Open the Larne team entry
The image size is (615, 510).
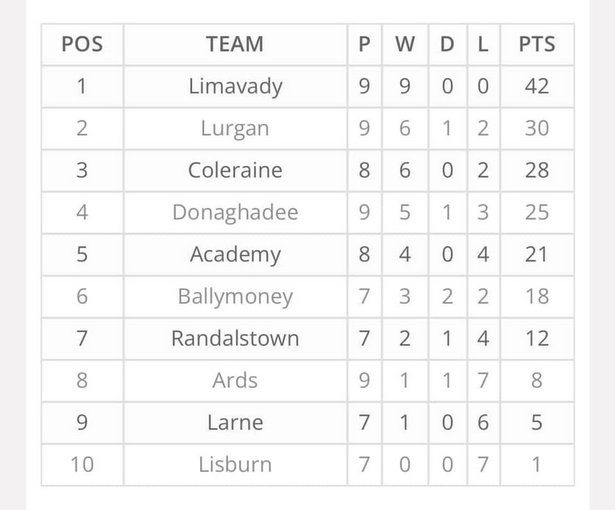[x=235, y=422]
